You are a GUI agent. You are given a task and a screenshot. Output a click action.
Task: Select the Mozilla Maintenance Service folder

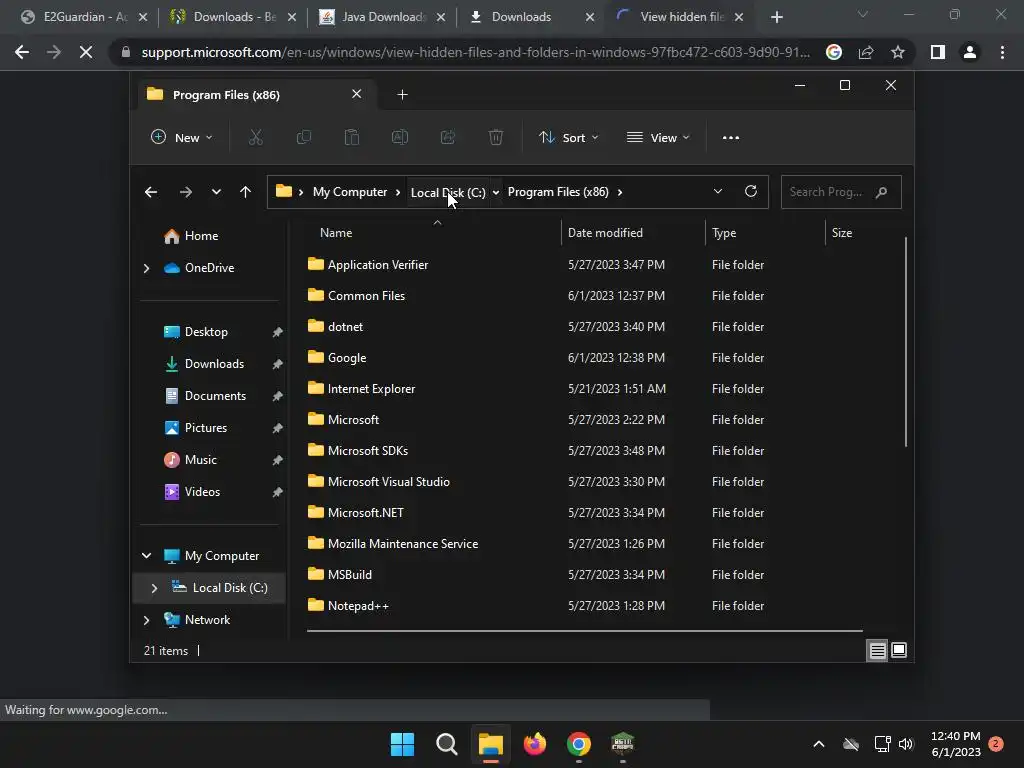tap(402, 544)
